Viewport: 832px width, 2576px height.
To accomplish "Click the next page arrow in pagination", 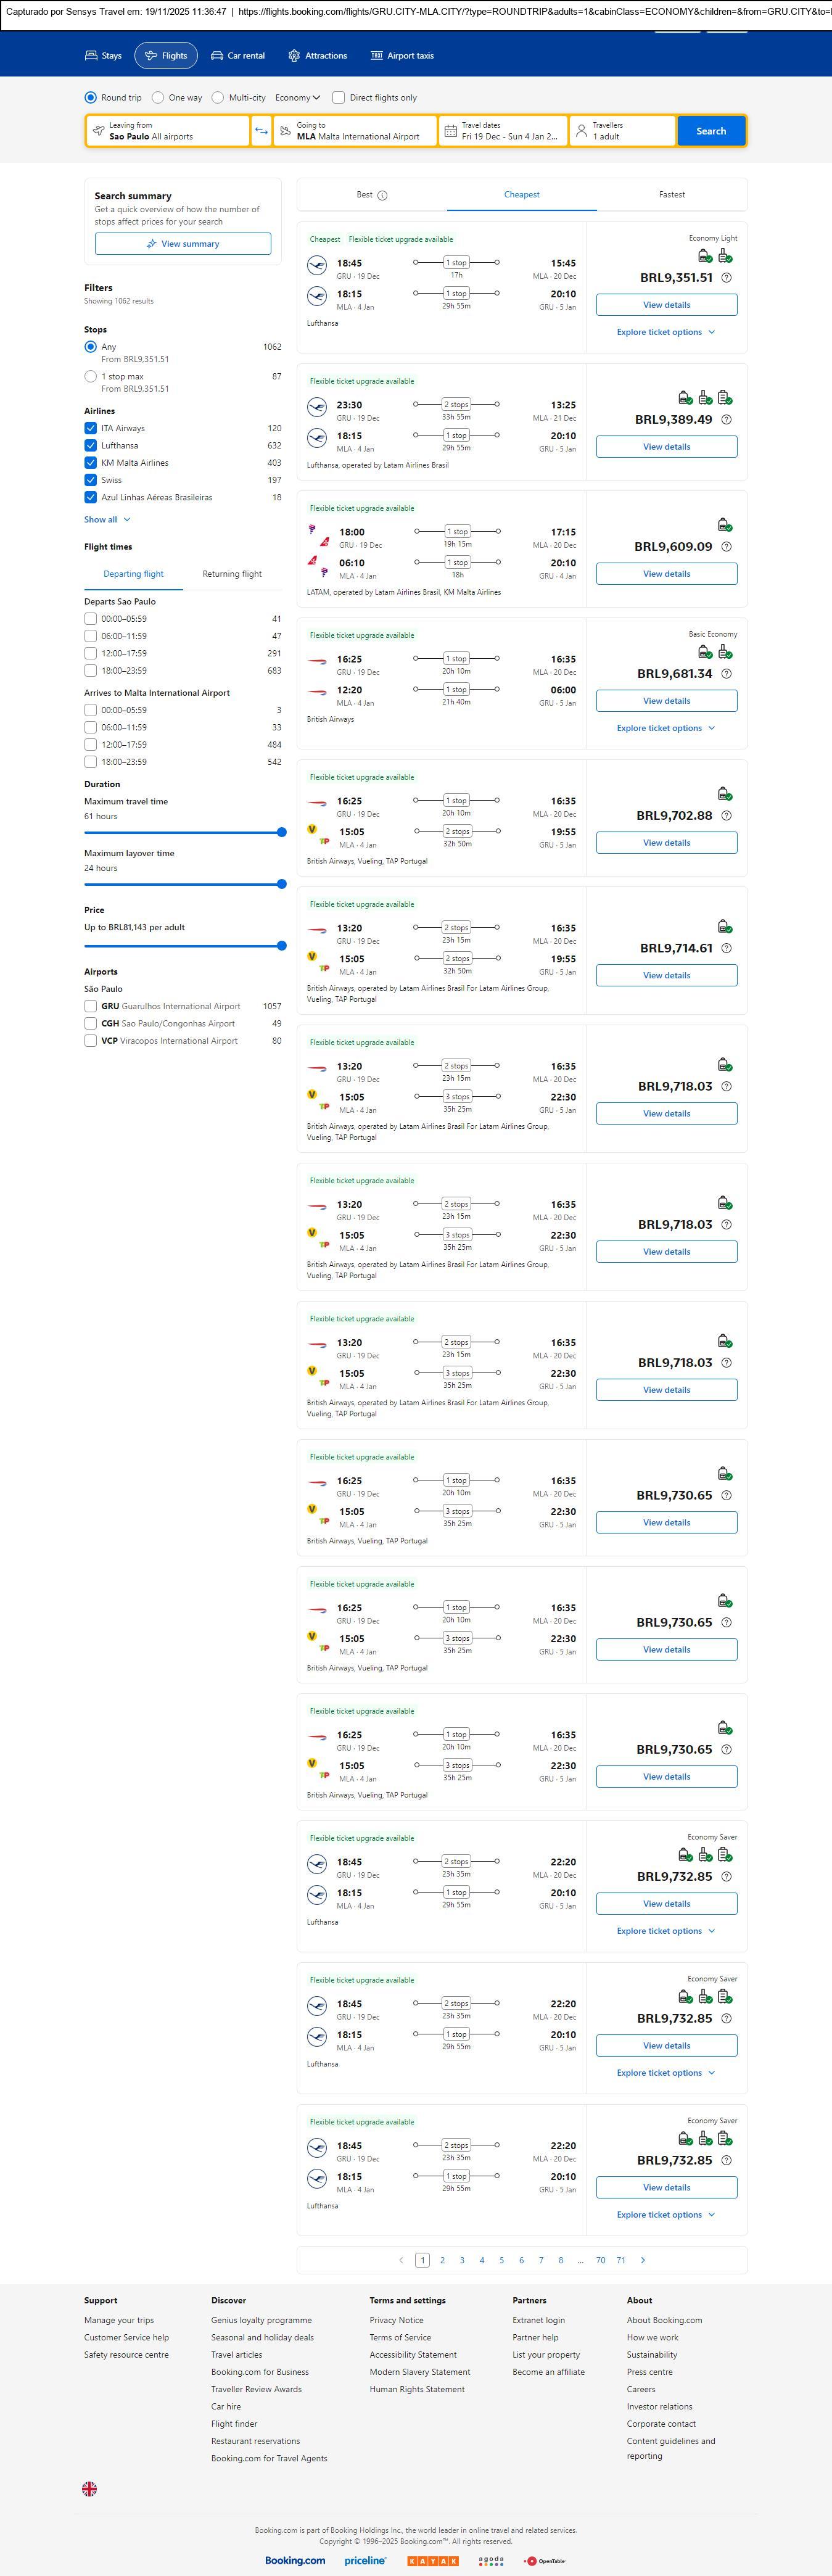I will (x=642, y=2260).
